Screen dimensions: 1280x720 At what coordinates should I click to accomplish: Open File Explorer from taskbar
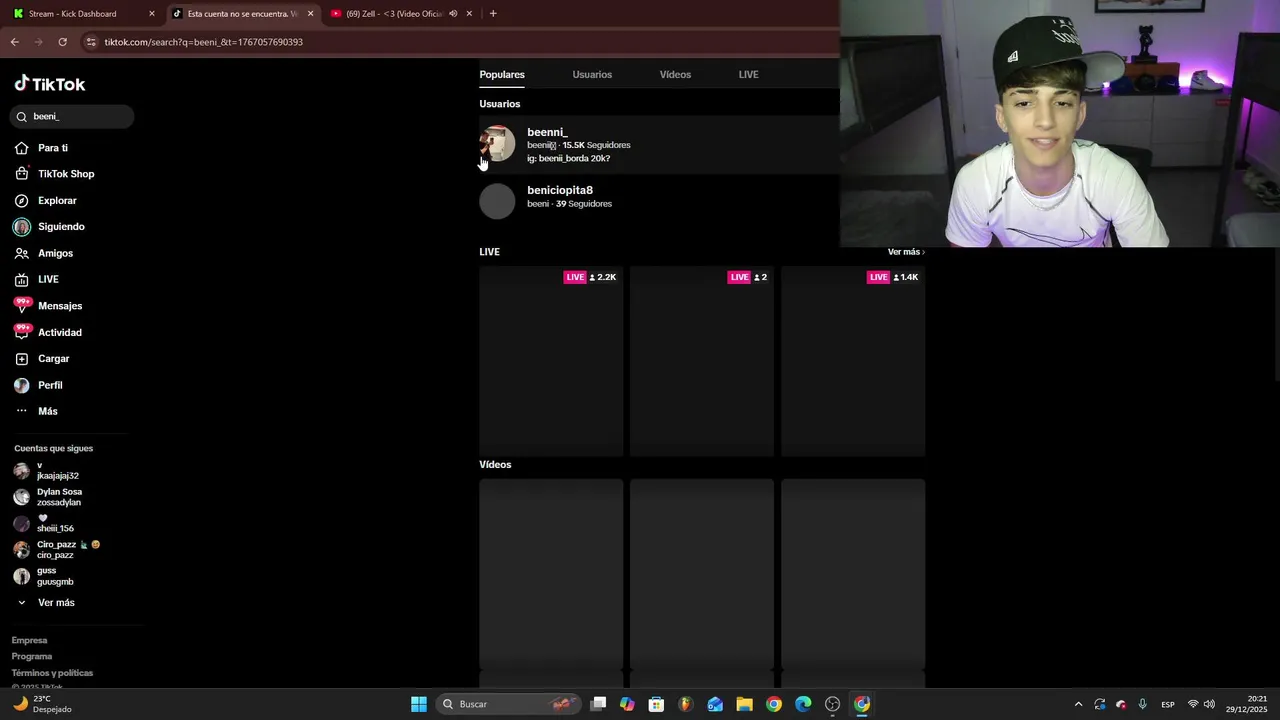[744, 704]
